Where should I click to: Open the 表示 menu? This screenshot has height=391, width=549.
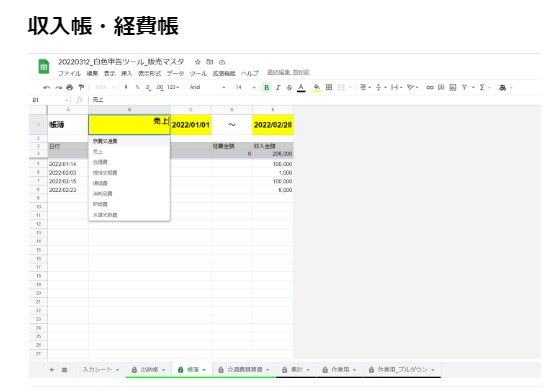coord(109,74)
